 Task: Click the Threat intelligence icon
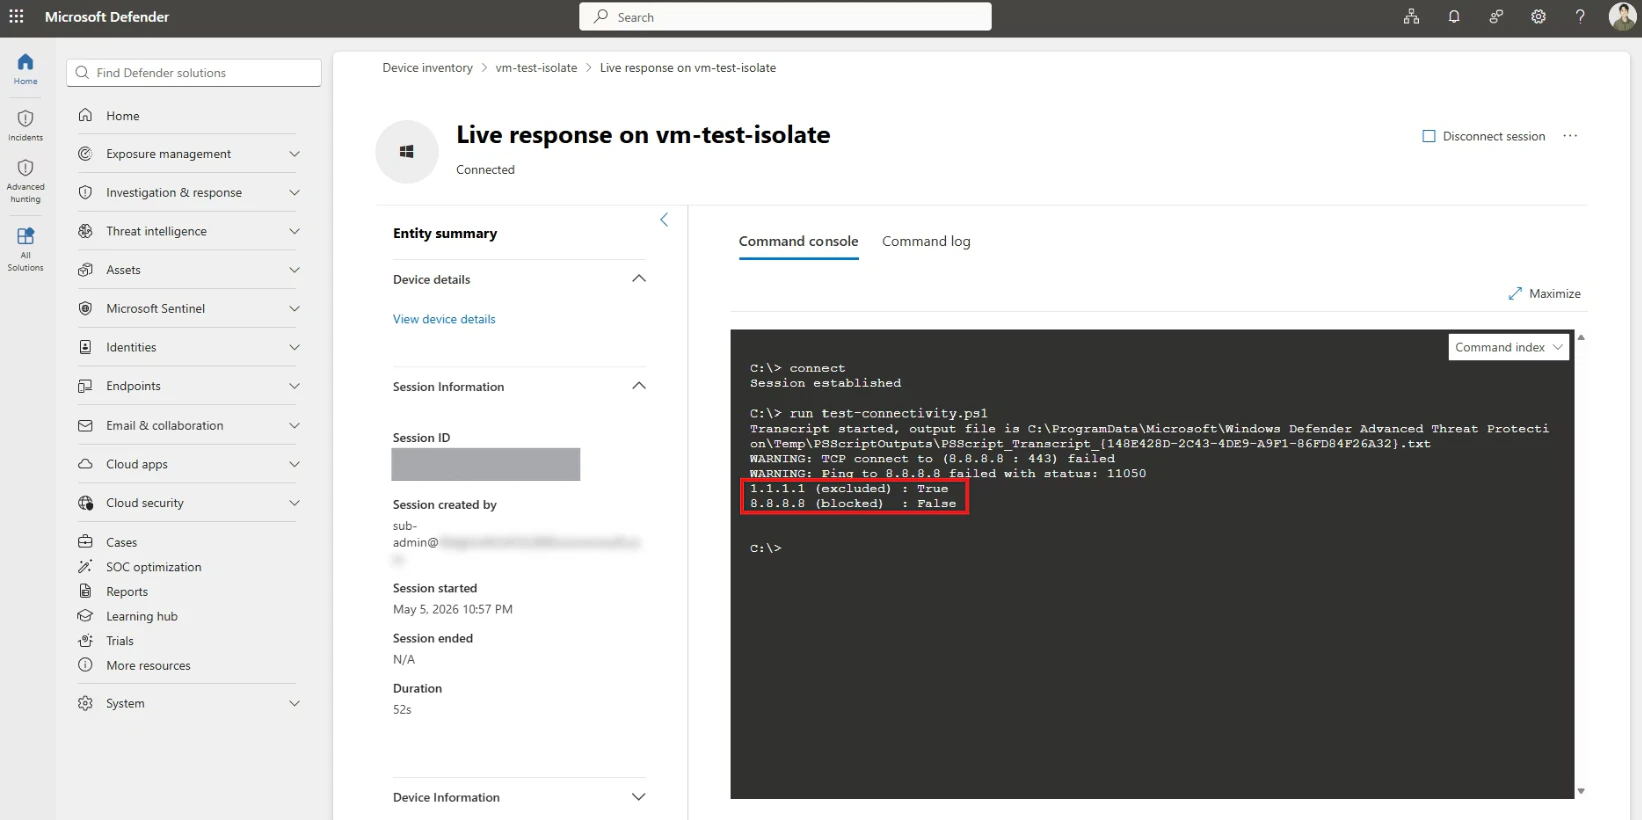86,231
